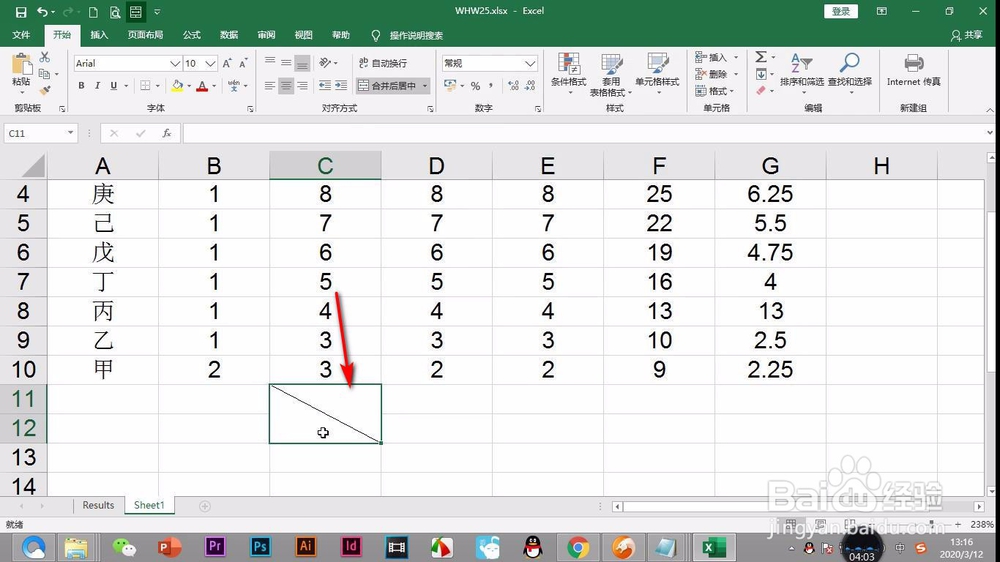The height and width of the screenshot is (562, 1000).
Task: Open 单元格样式 cell styles gallery
Action: point(657,72)
